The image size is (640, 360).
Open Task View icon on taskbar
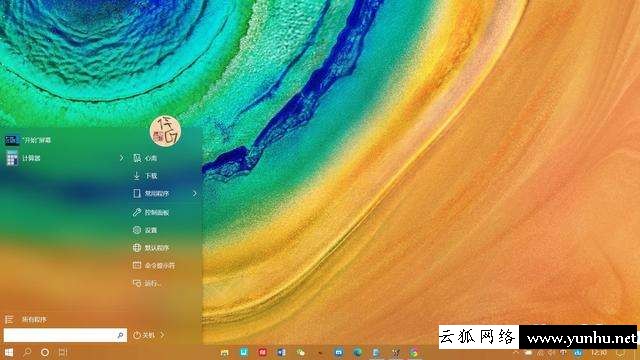click(62, 352)
